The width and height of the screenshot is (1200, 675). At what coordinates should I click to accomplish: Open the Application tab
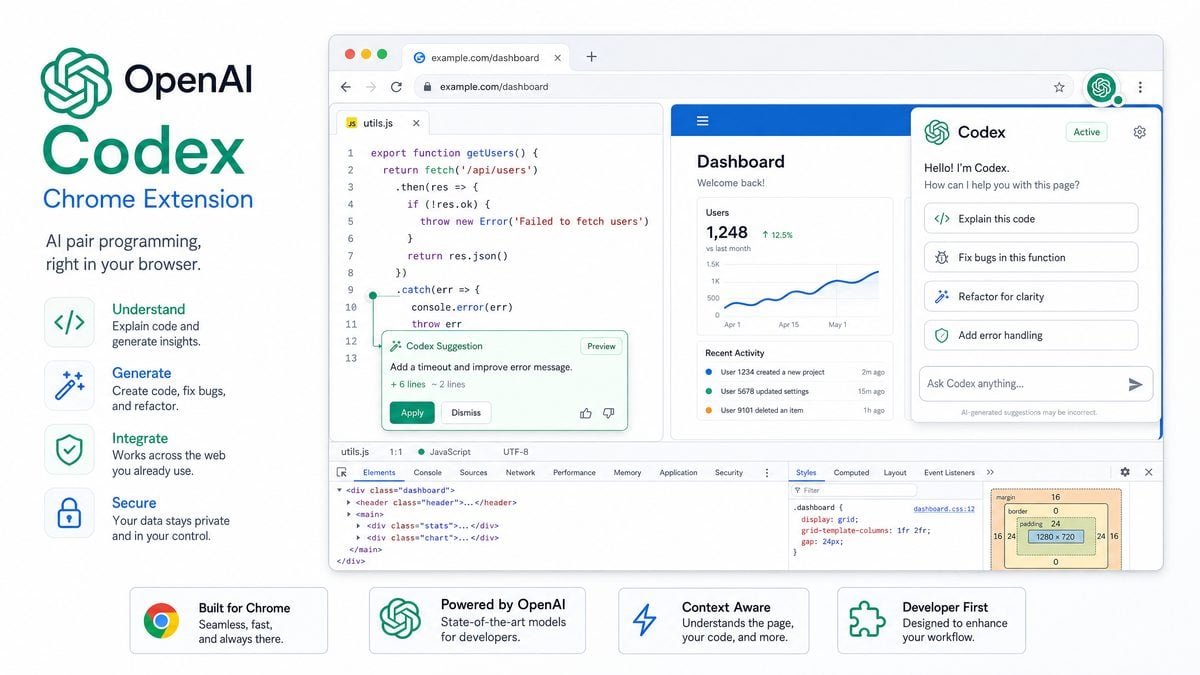tap(678, 472)
